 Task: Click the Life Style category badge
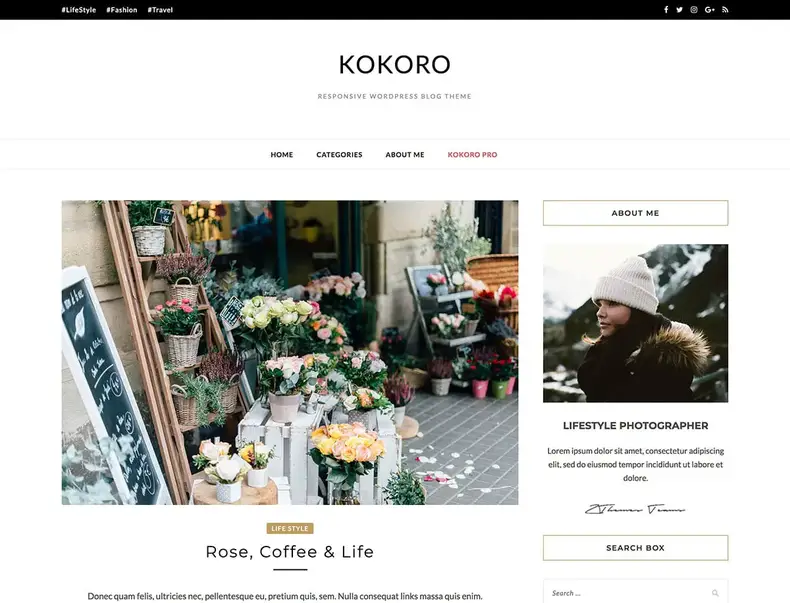[x=290, y=528]
